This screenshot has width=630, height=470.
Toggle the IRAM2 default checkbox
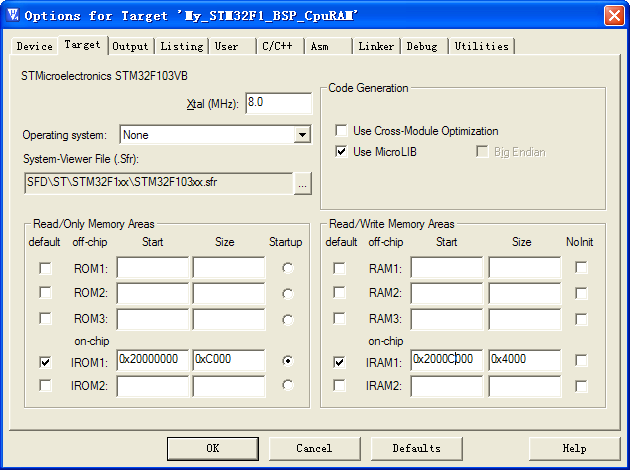(x=340, y=385)
